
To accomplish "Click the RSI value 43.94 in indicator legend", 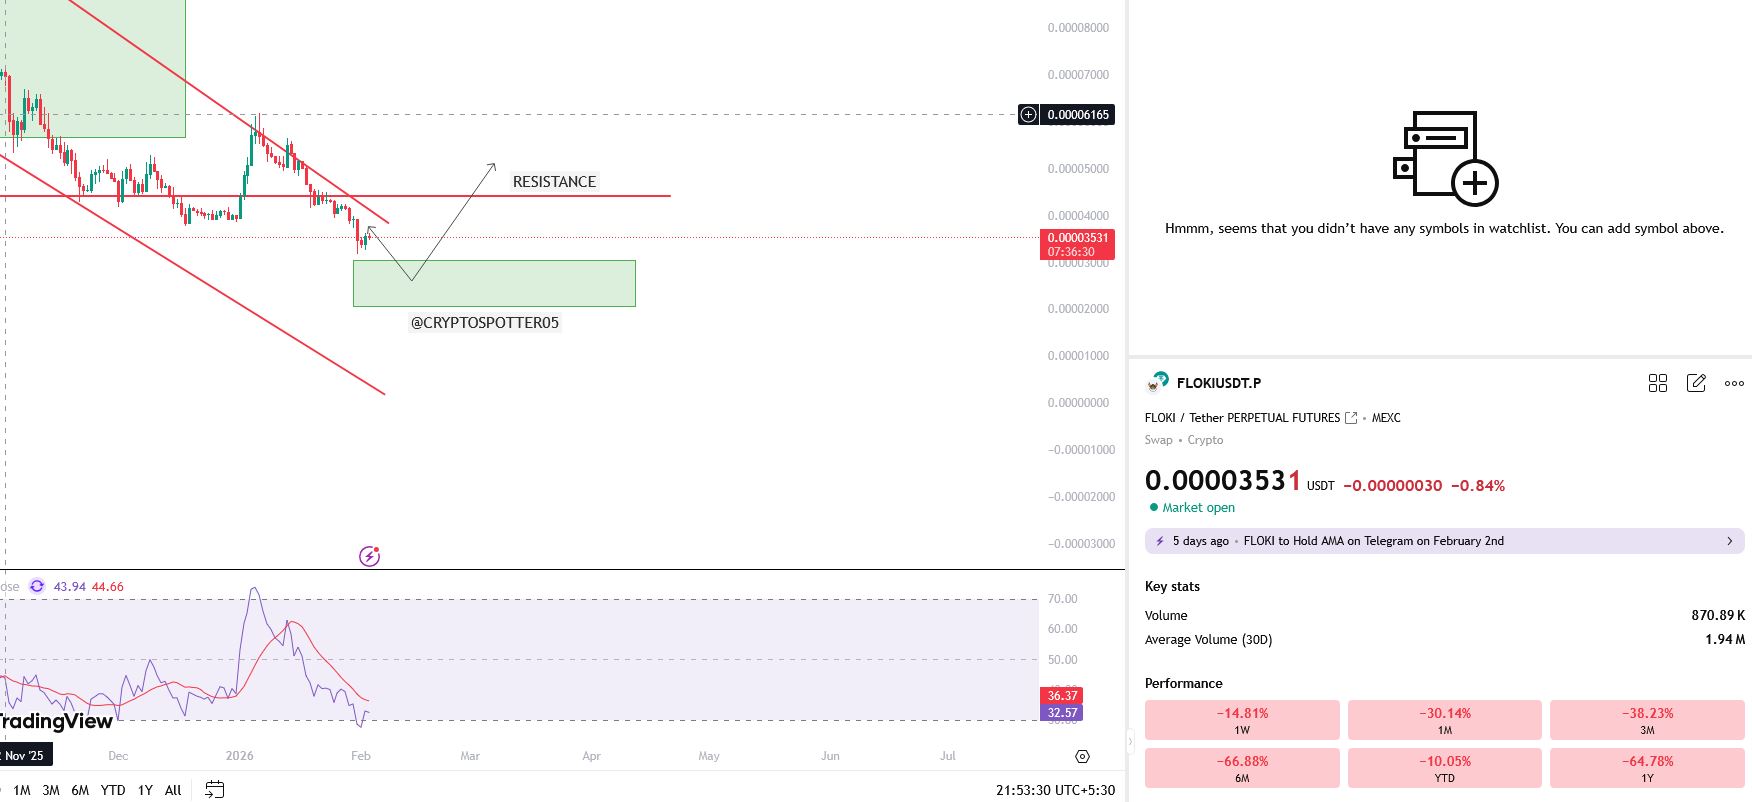I will tap(70, 587).
